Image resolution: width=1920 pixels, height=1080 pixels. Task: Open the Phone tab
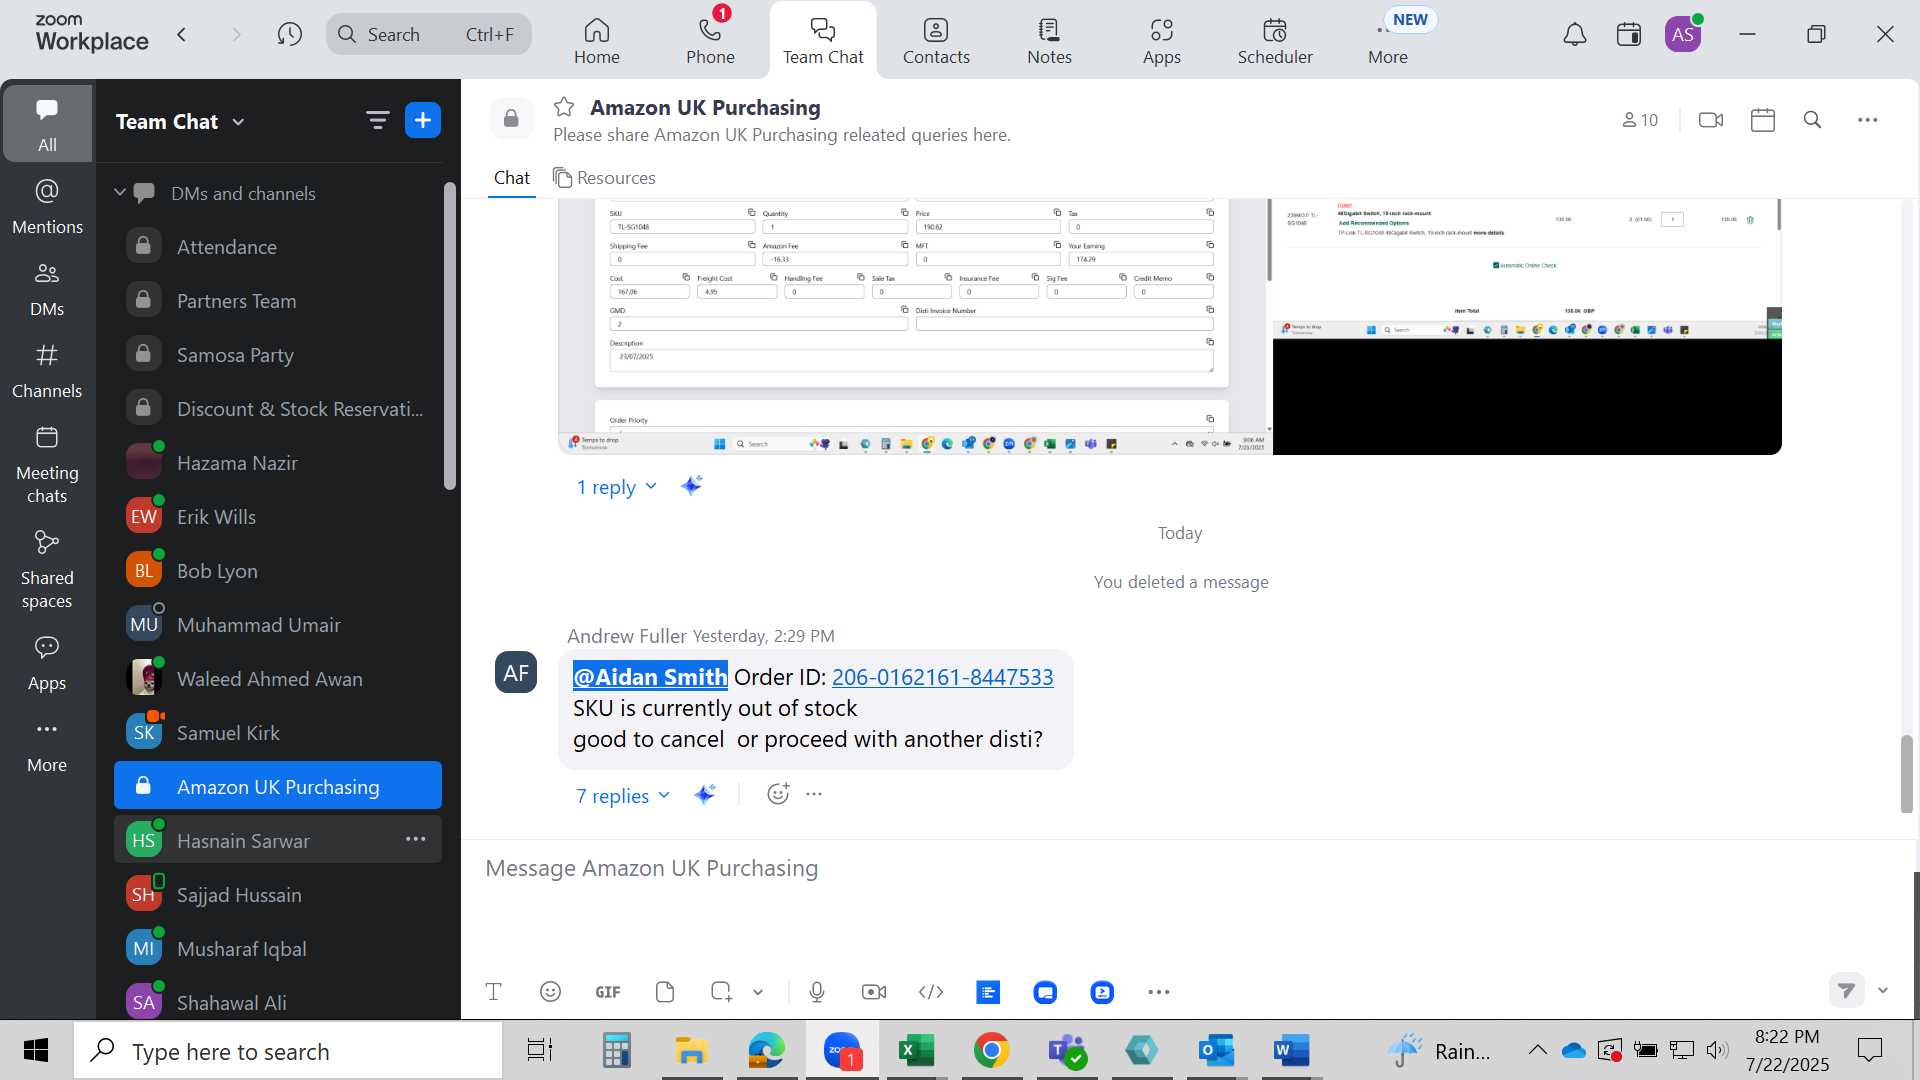pos(710,41)
